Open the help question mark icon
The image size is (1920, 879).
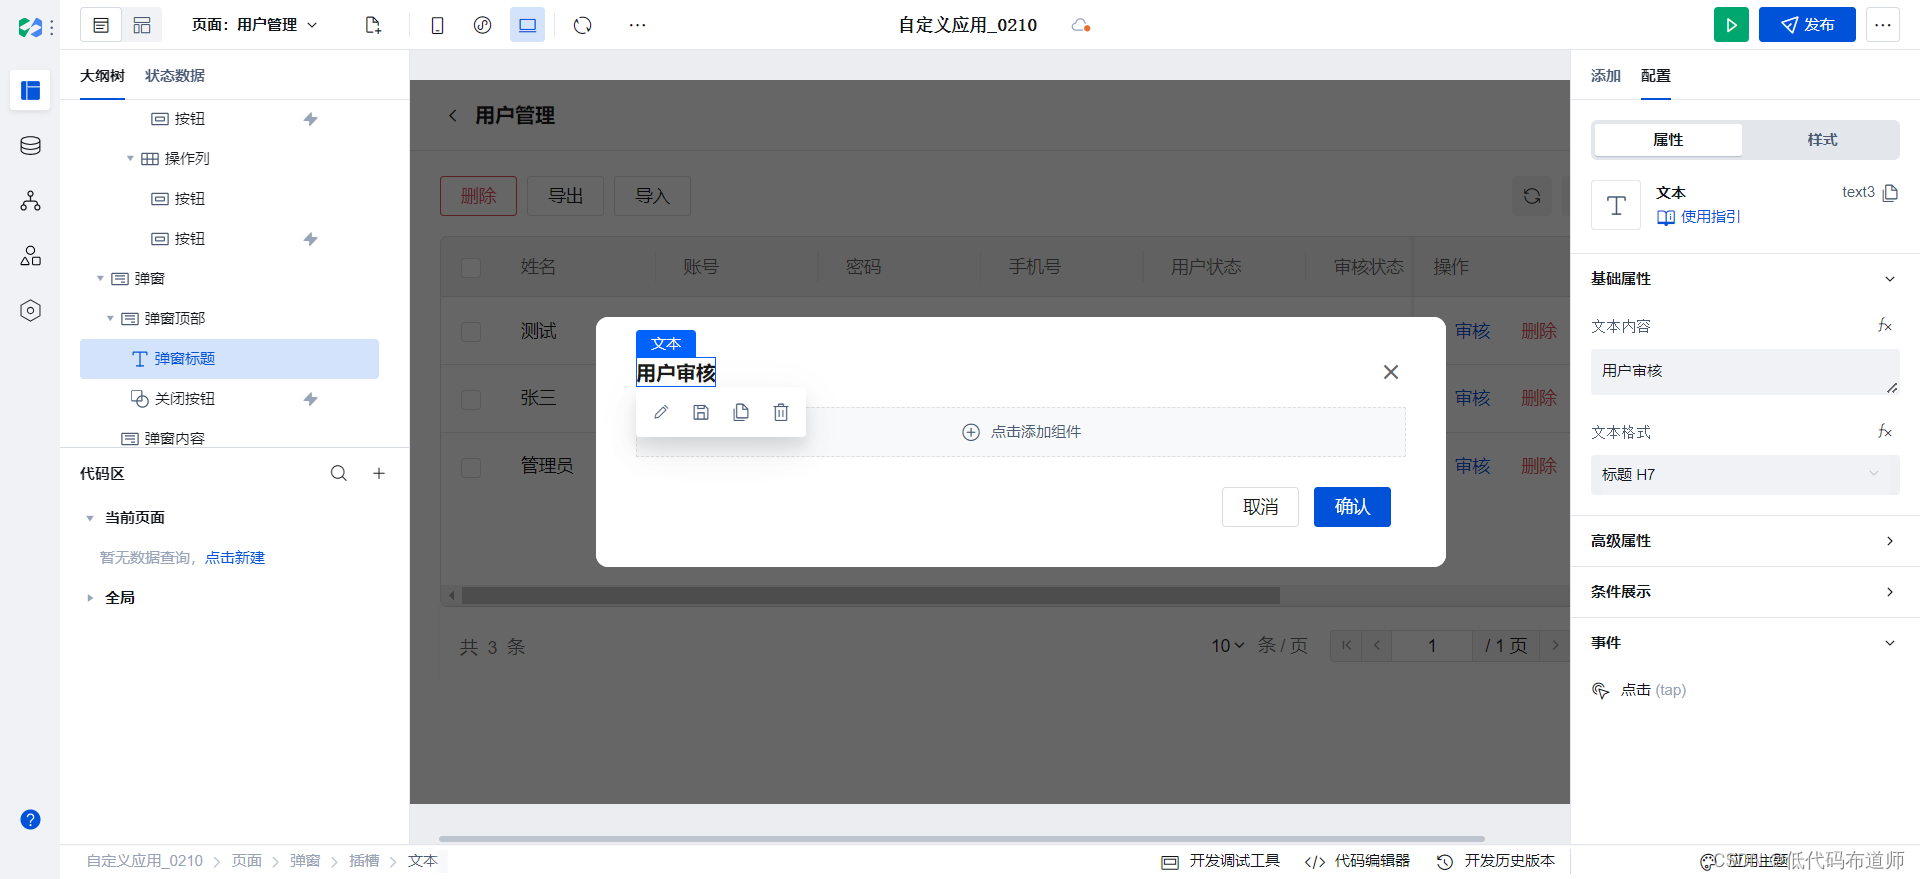pos(31,820)
